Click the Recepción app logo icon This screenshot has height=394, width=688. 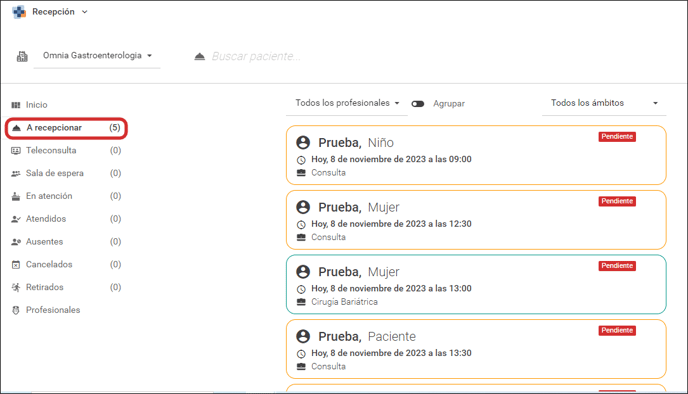(19, 12)
